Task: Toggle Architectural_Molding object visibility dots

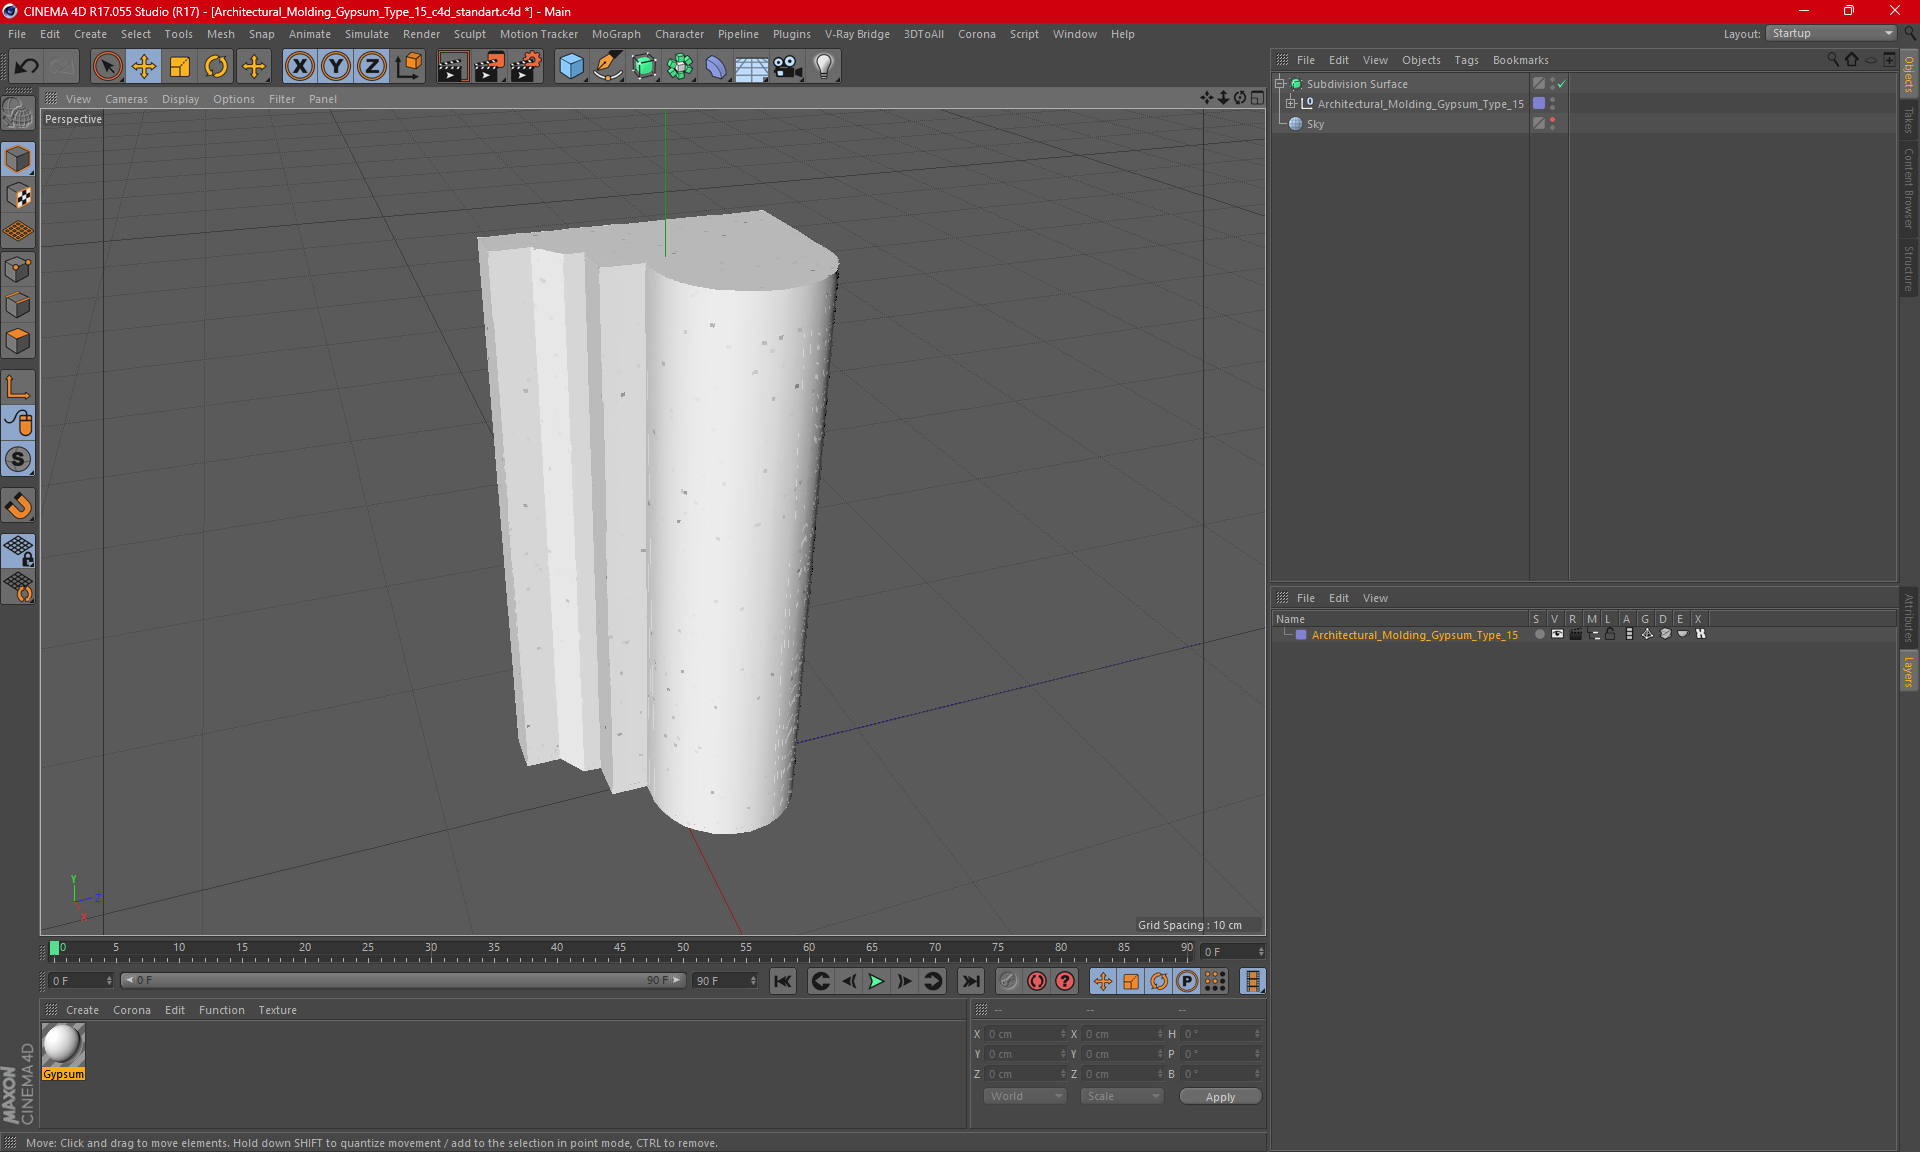Action: click(x=1552, y=104)
